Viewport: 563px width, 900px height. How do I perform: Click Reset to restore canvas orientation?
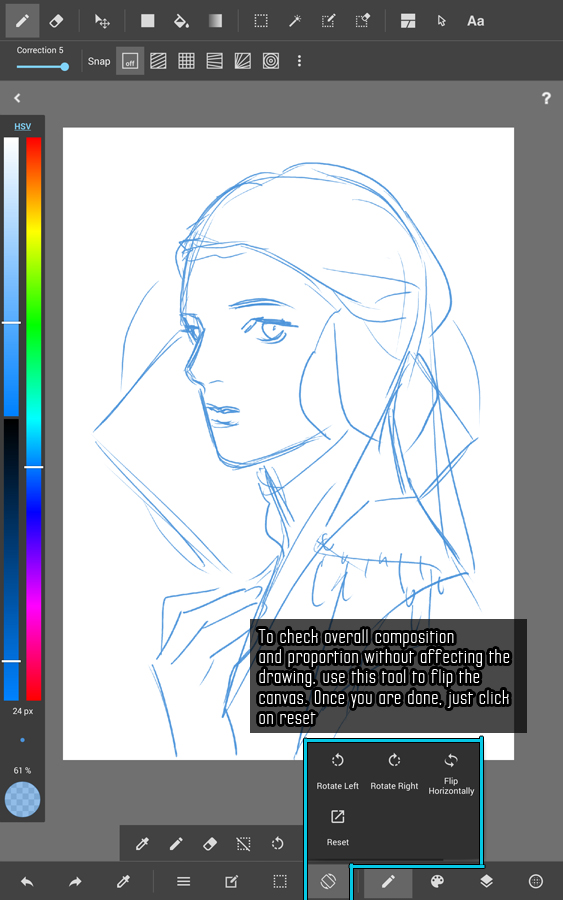click(x=337, y=828)
